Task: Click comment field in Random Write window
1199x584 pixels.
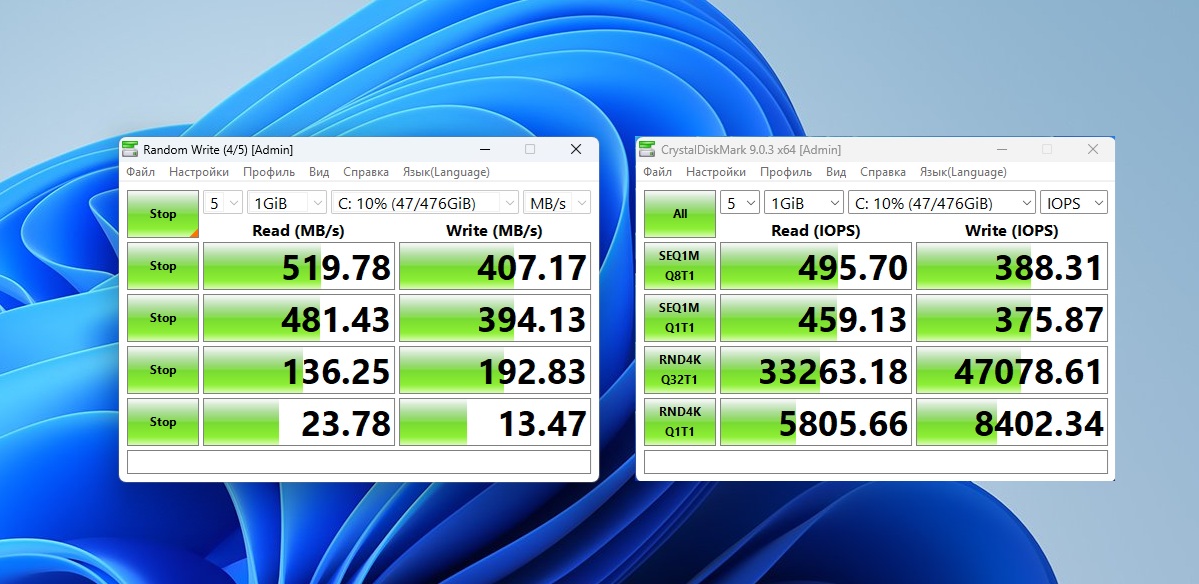Action: point(359,462)
